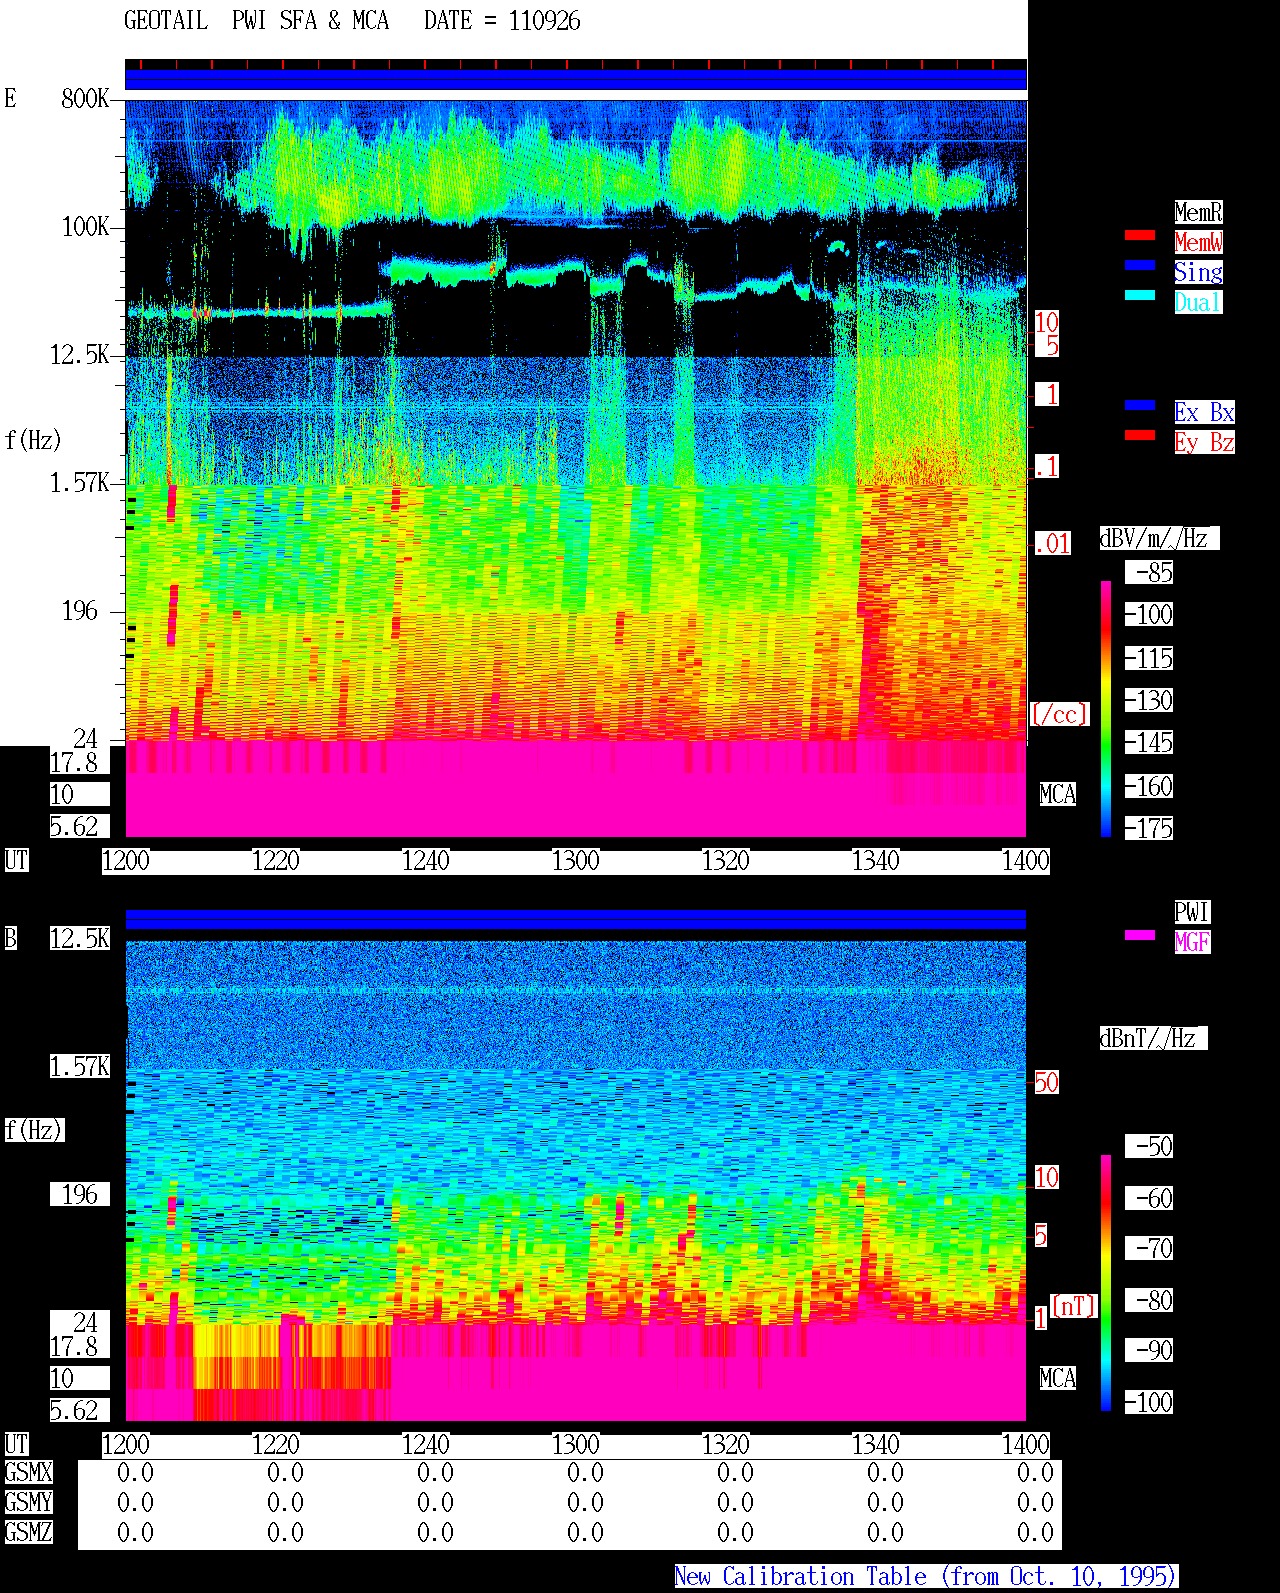The image size is (1280, 1593).
Task: Click the 800K frequency axis label
Action: [x=85, y=99]
